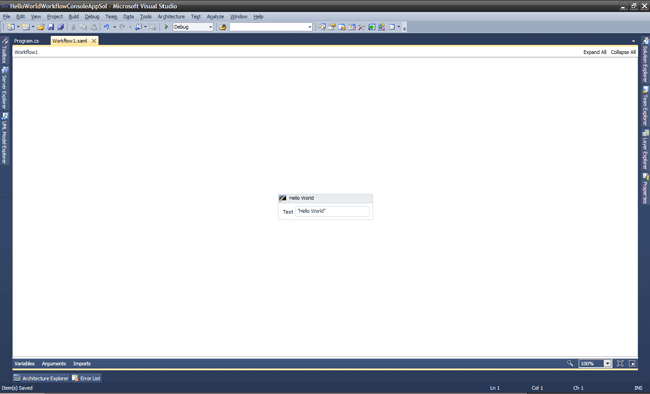Click the magnifier zoom icon in the designer footer

(x=570, y=363)
